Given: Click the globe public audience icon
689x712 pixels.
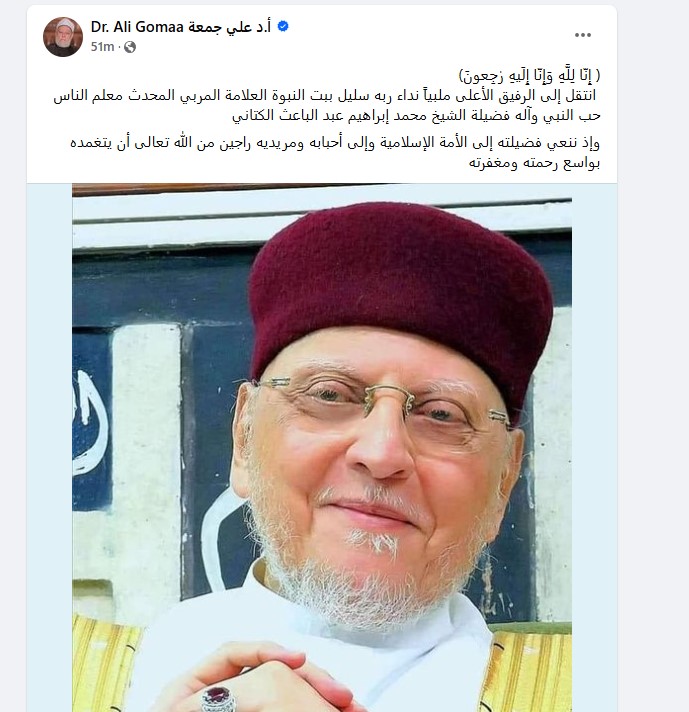Looking at the screenshot, I should [x=130, y=47].
